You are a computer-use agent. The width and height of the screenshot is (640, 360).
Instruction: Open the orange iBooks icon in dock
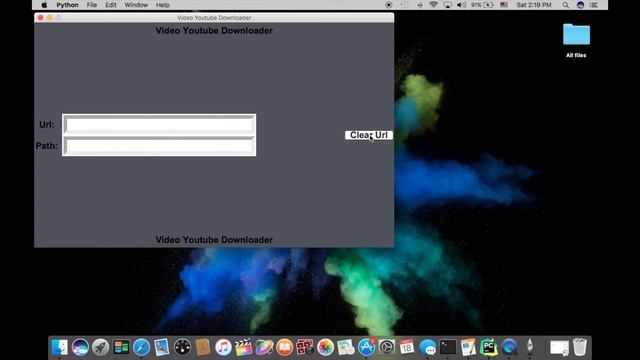(x=284, y=347)
